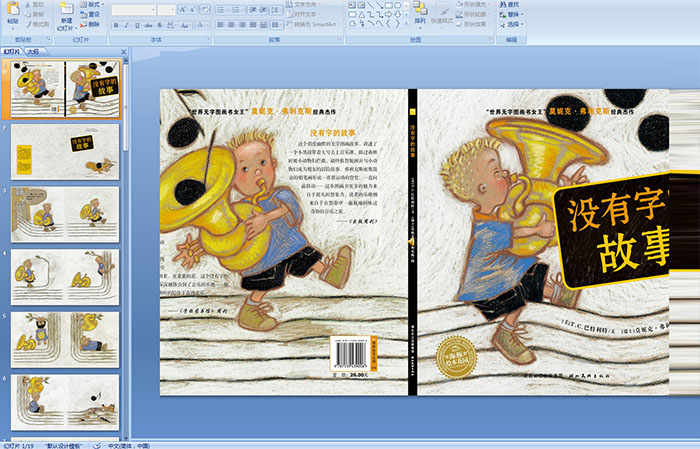The height and width of the screenshot is (449, 700).
Task: Select the Rectangle shape in gallery
Action: (x=388, y=5)
